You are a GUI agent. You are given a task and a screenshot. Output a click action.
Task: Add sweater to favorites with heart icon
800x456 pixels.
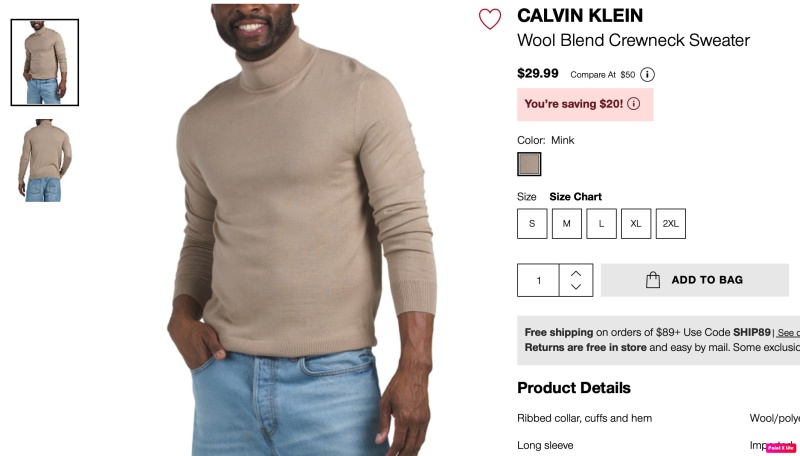[x=490, y=19]
